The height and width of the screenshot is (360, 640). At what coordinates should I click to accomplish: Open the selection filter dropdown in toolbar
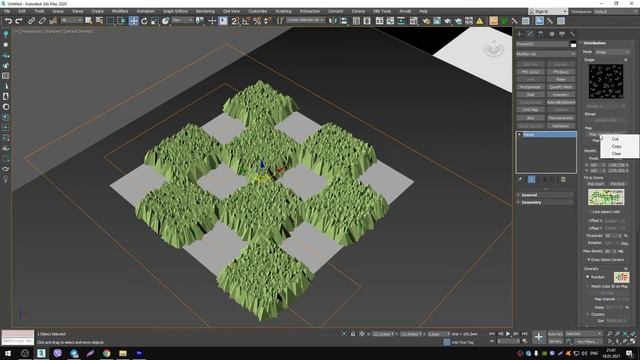point(71,20)
